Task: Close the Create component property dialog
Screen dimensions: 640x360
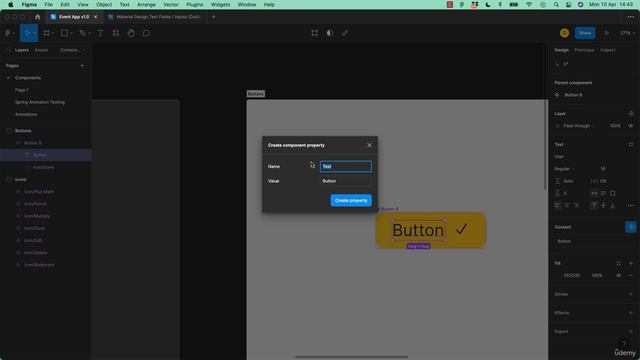Action: pyautogui.click(x=369, y=145)
